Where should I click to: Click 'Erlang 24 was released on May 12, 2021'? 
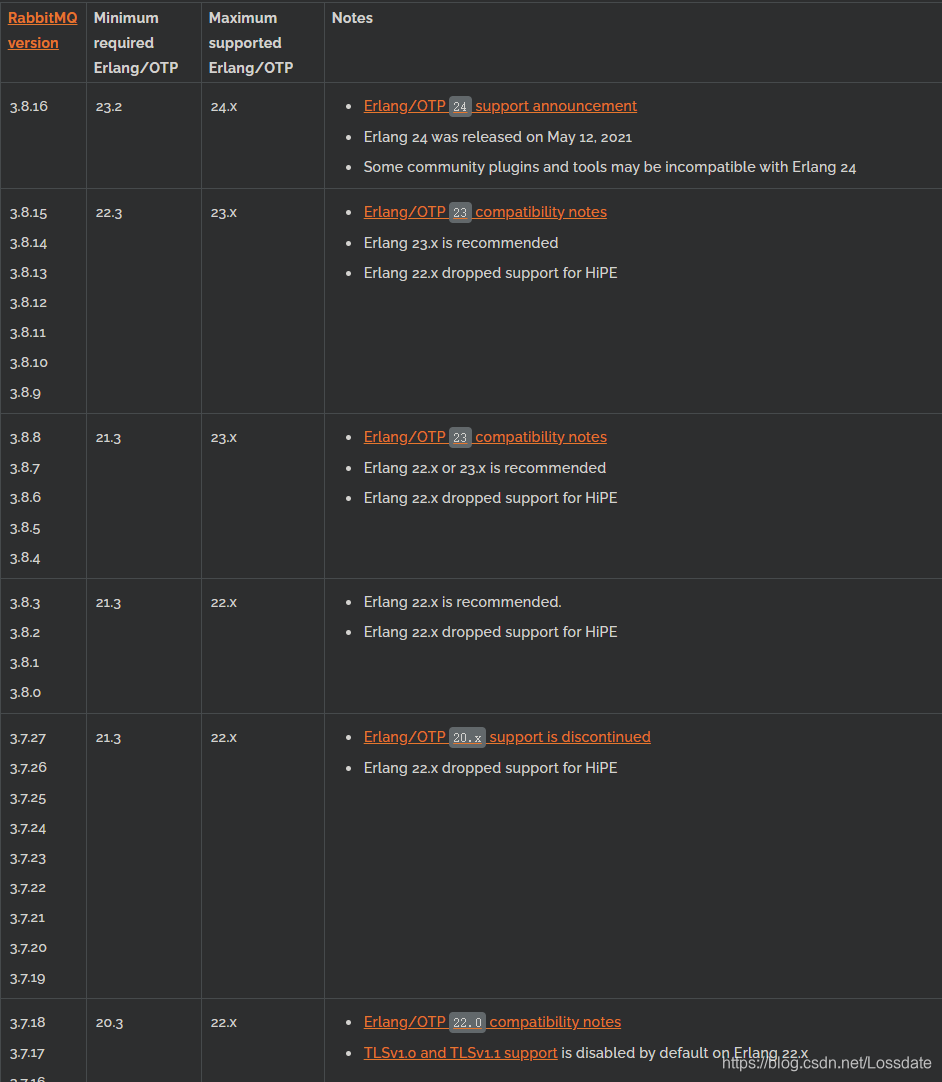tap(498, 137)
